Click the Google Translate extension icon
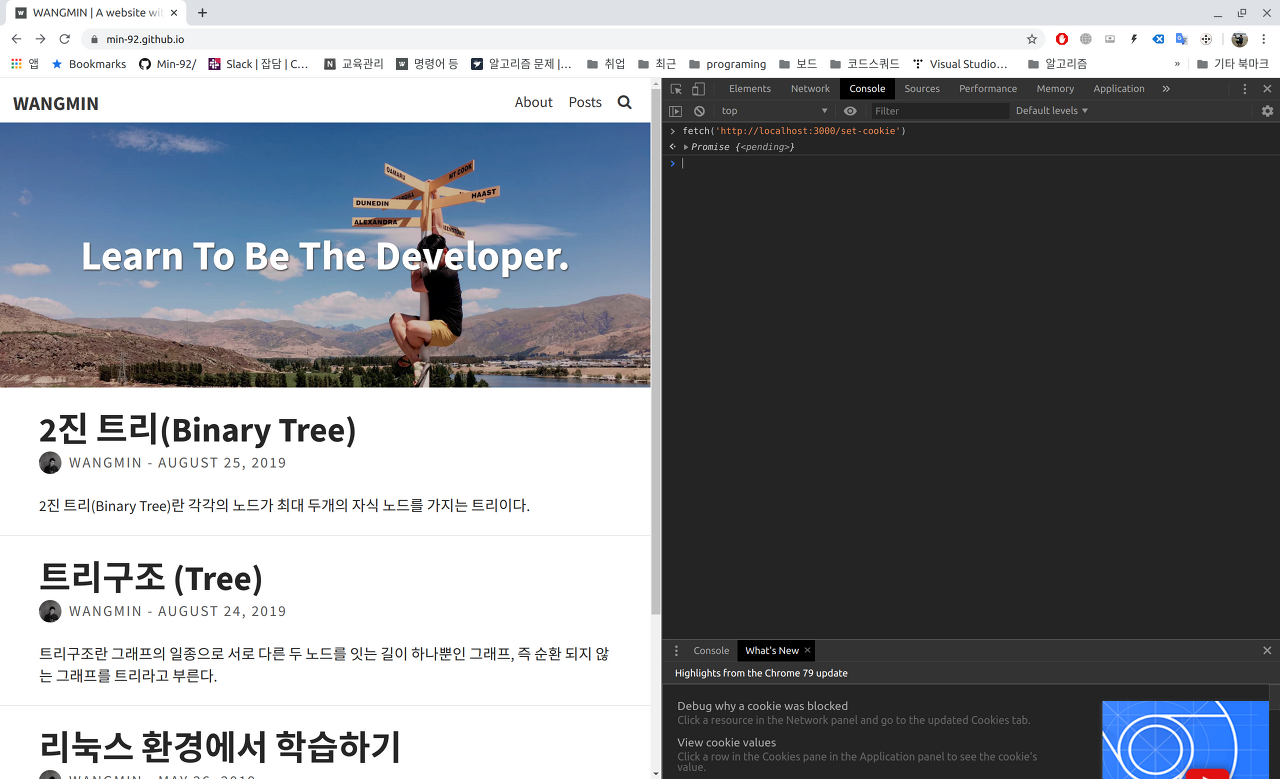This screenshot has height=779, width=1280. click(1181, 39)
